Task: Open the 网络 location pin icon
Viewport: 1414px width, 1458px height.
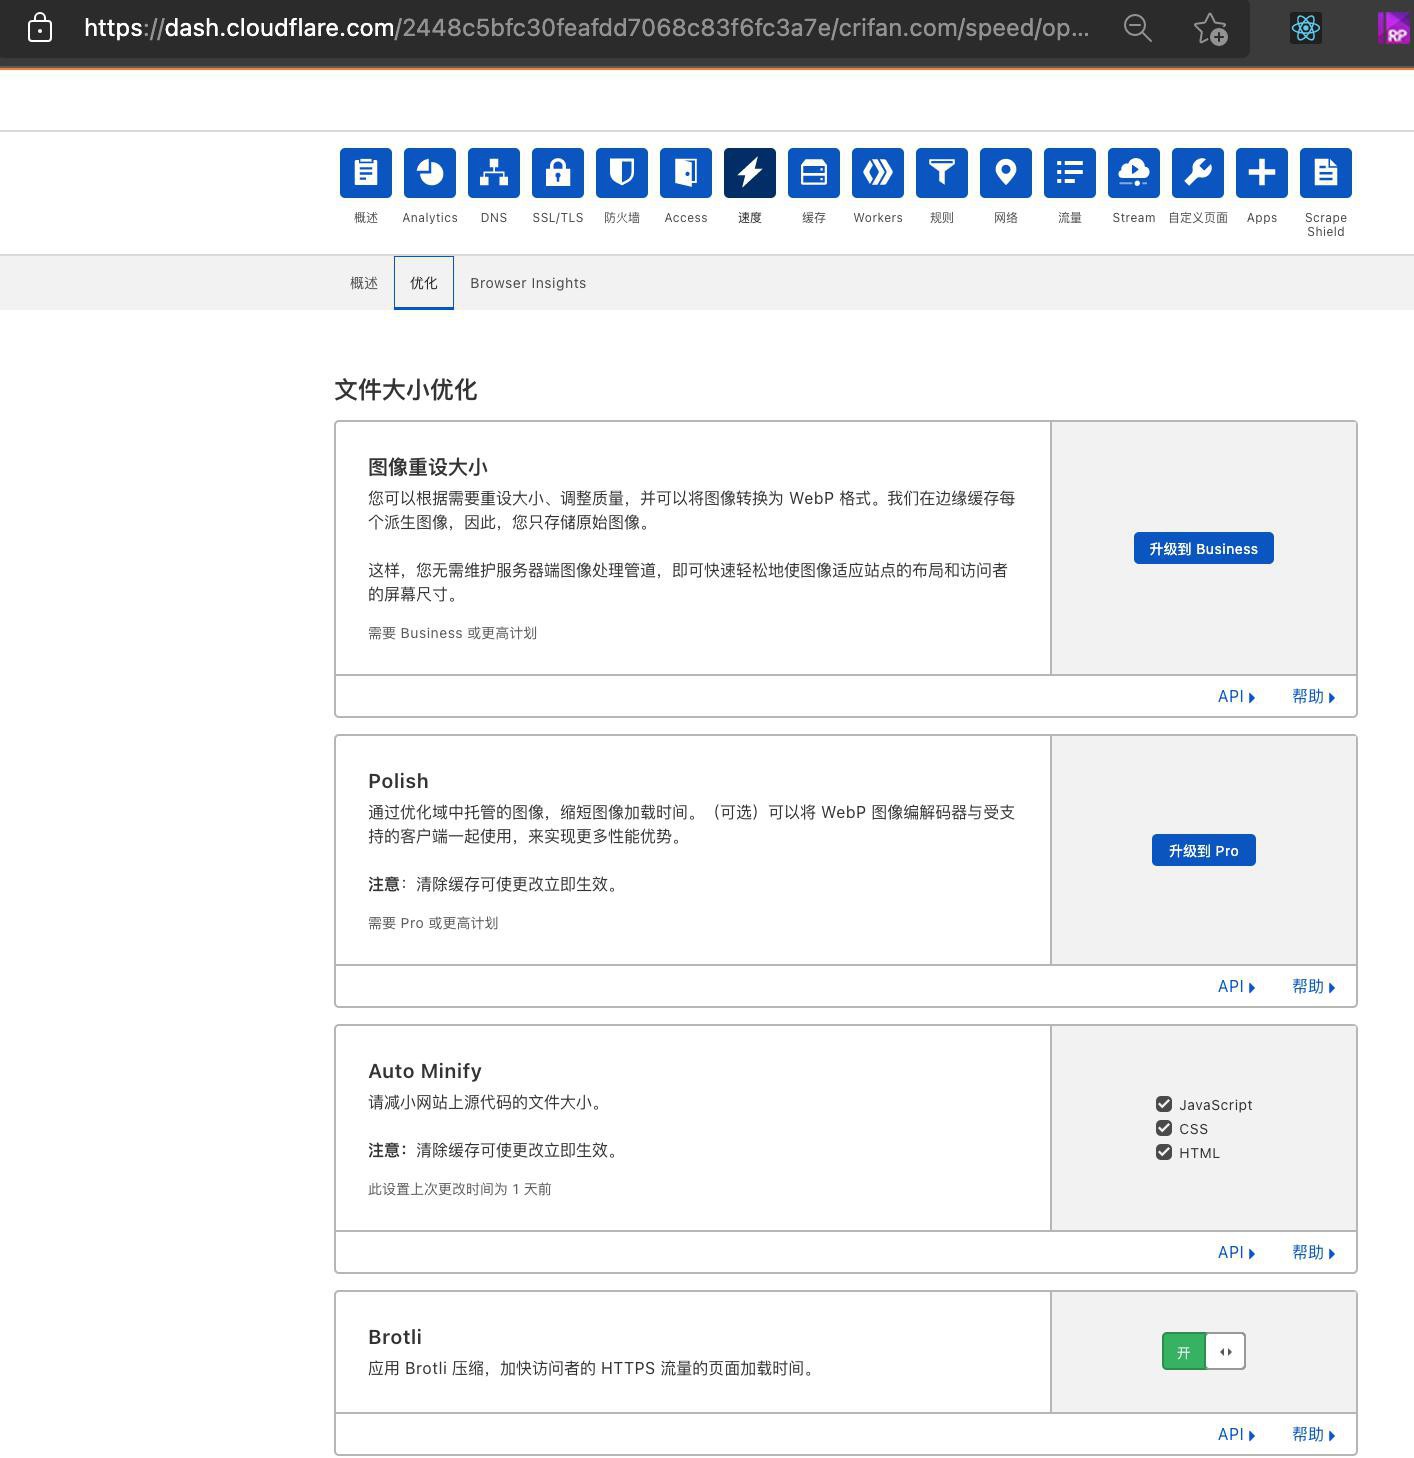Action: pyautogui.click(x=1006, y=173)
